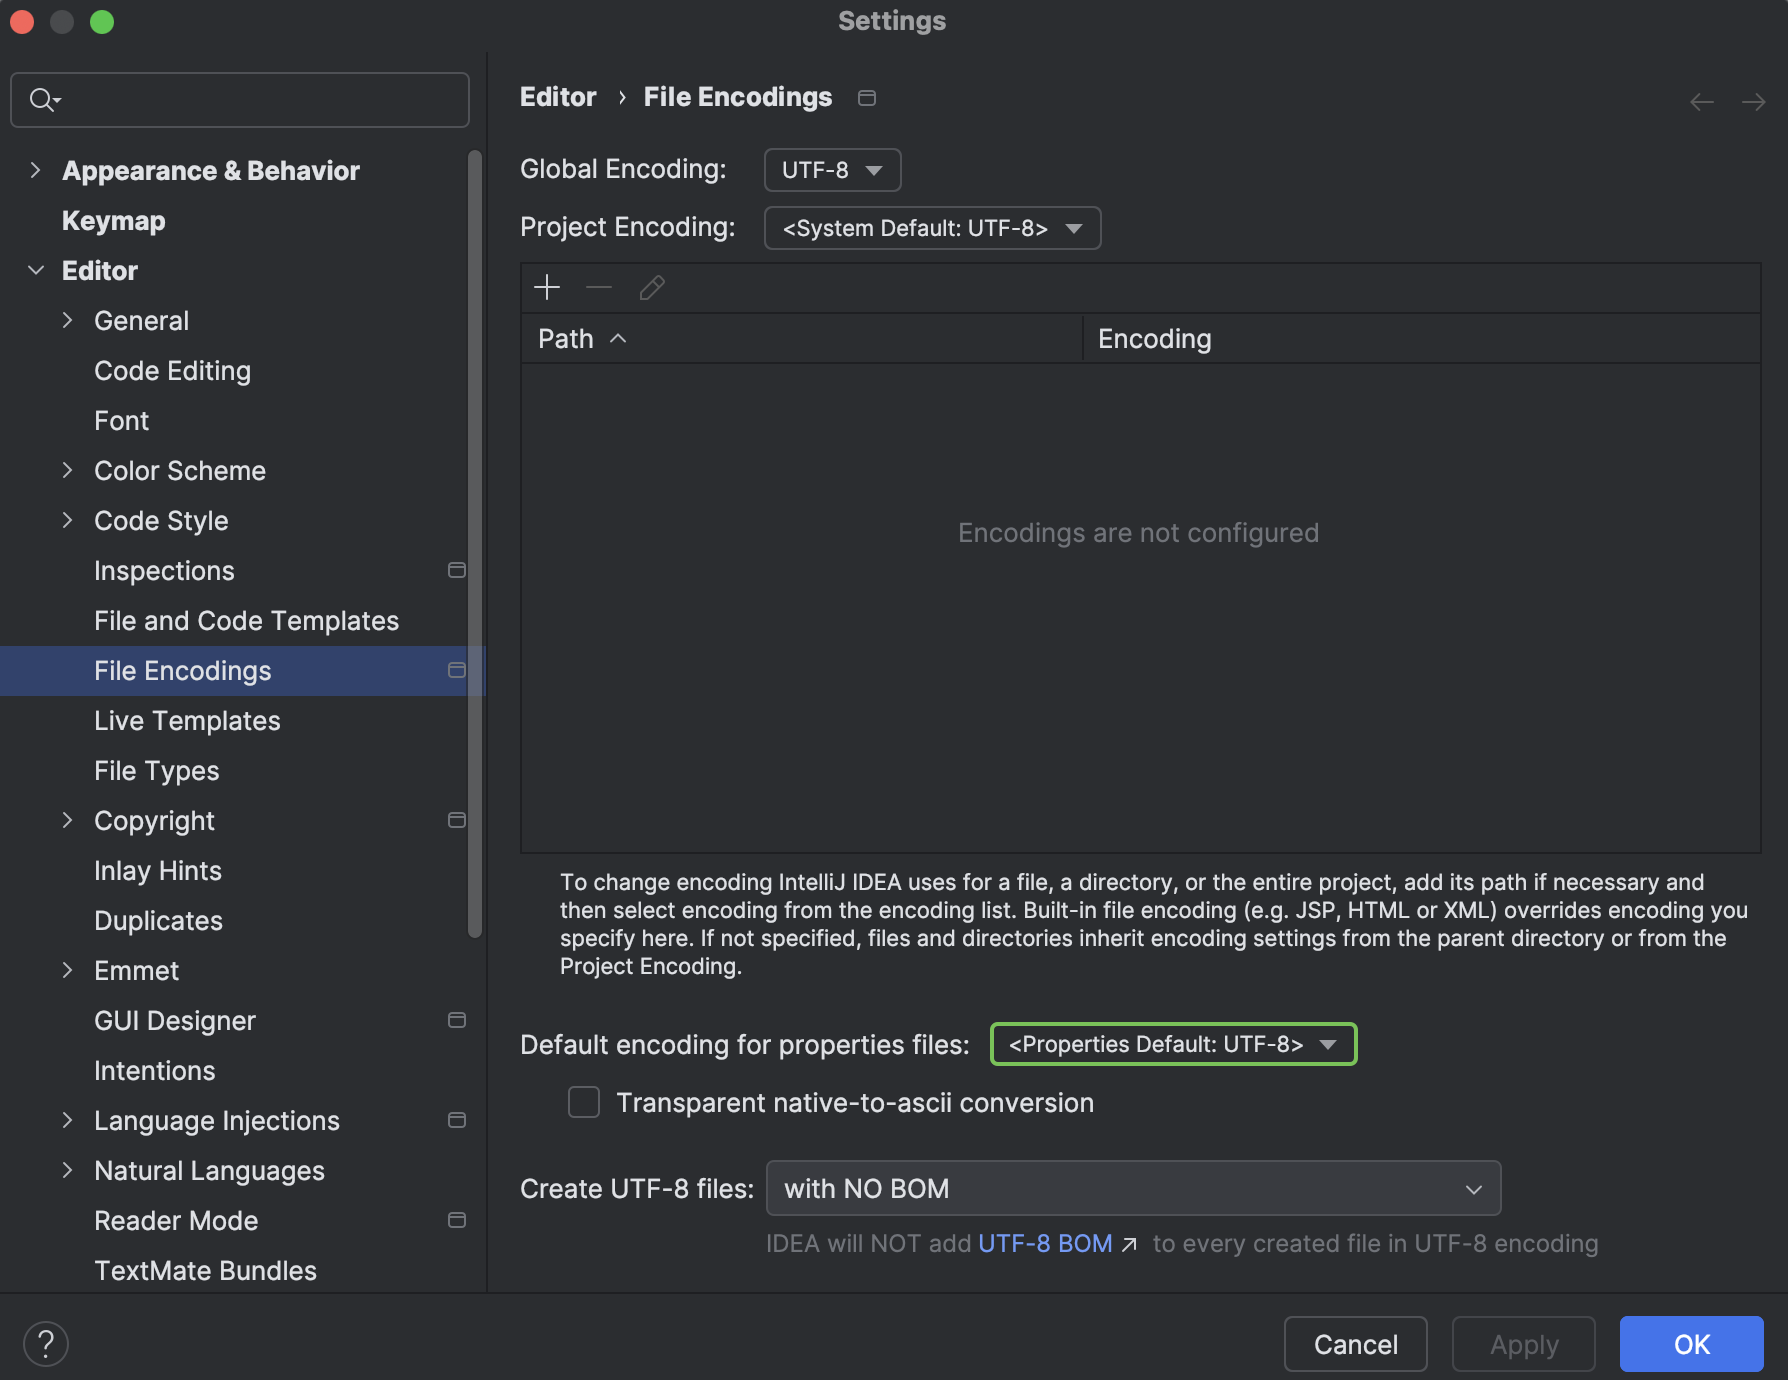Click the modified-settings indicator beside File Encodings breadcrumb

click(x=866, y=97)
